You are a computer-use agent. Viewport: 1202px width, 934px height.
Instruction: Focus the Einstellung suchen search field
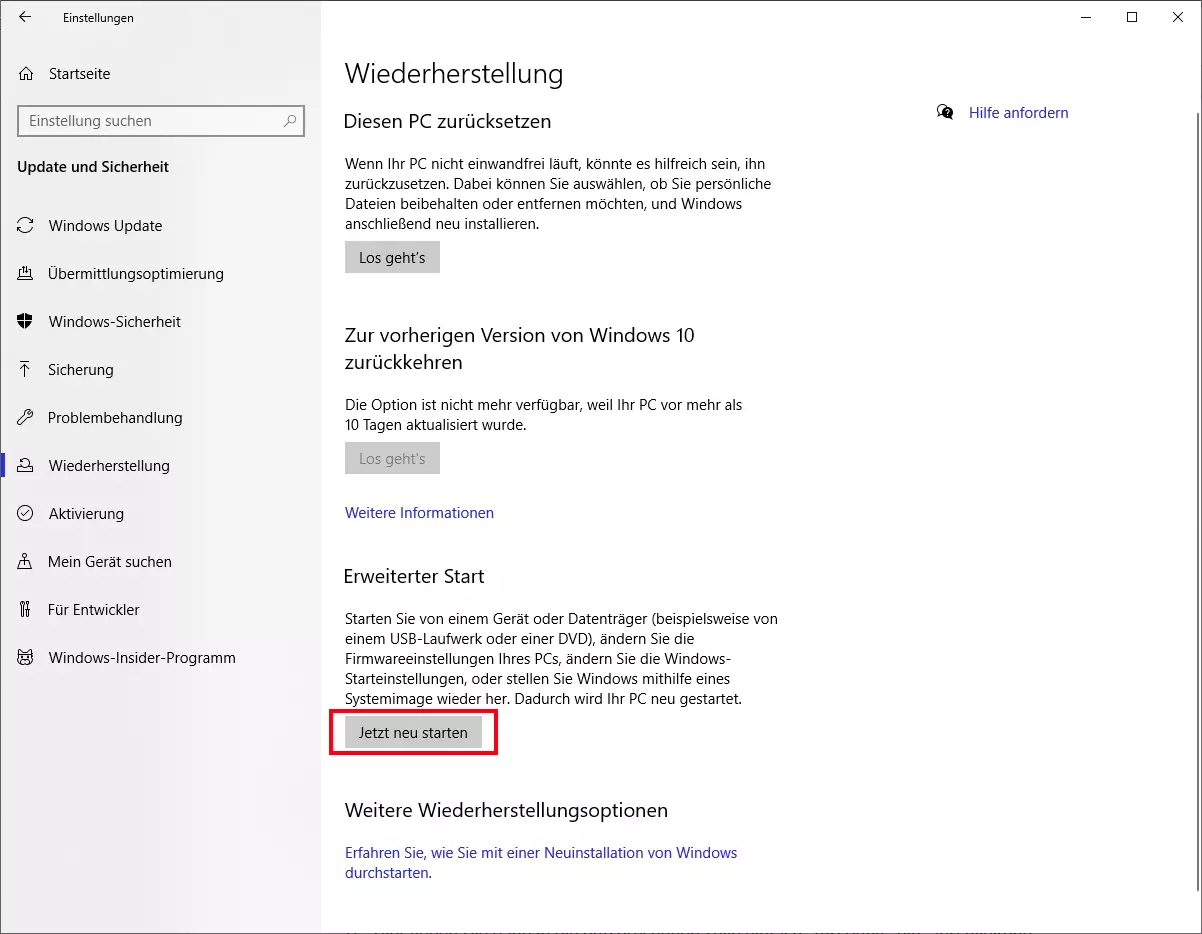pos(161,121)
